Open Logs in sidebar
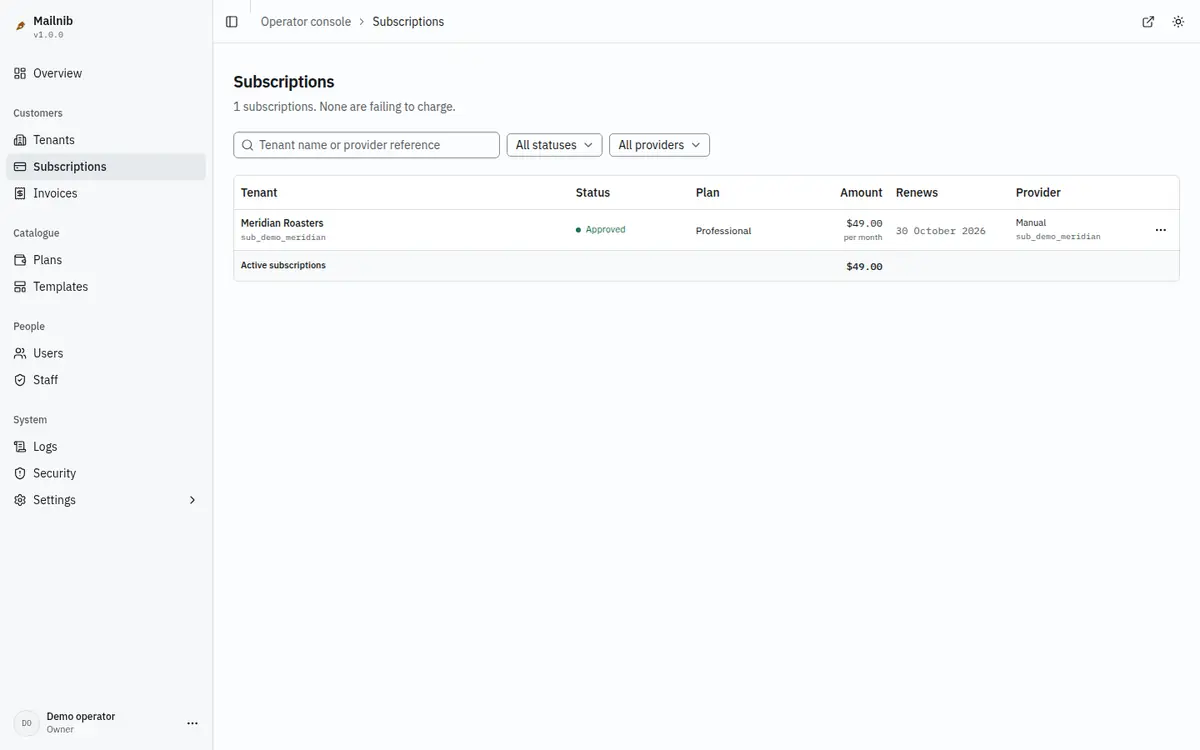The height and width of the screenshot is (750, 1200). tap(106, 447)
